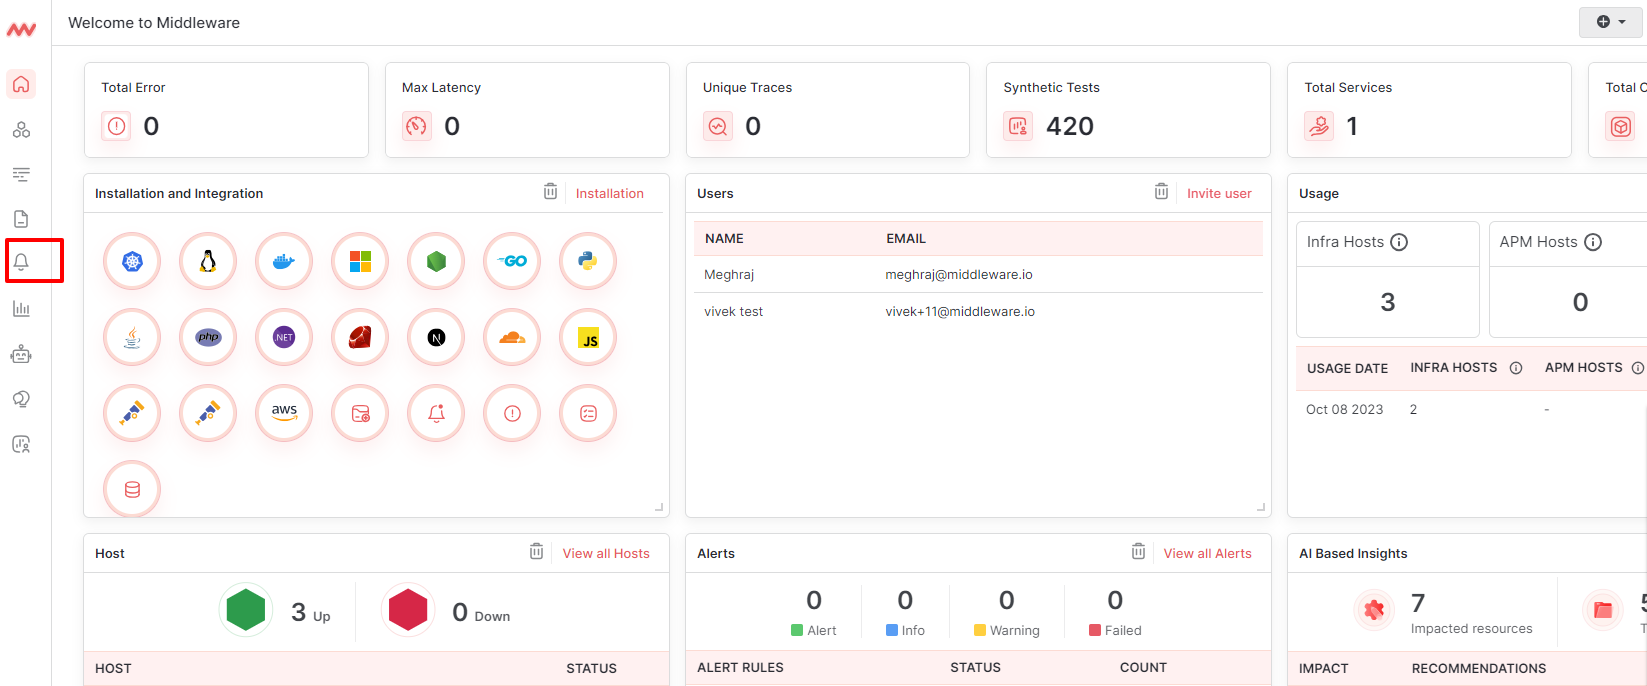Viewport: 1647px width, 686px height.
Task: Open the AWS integration icon
Action: [284, 413]
